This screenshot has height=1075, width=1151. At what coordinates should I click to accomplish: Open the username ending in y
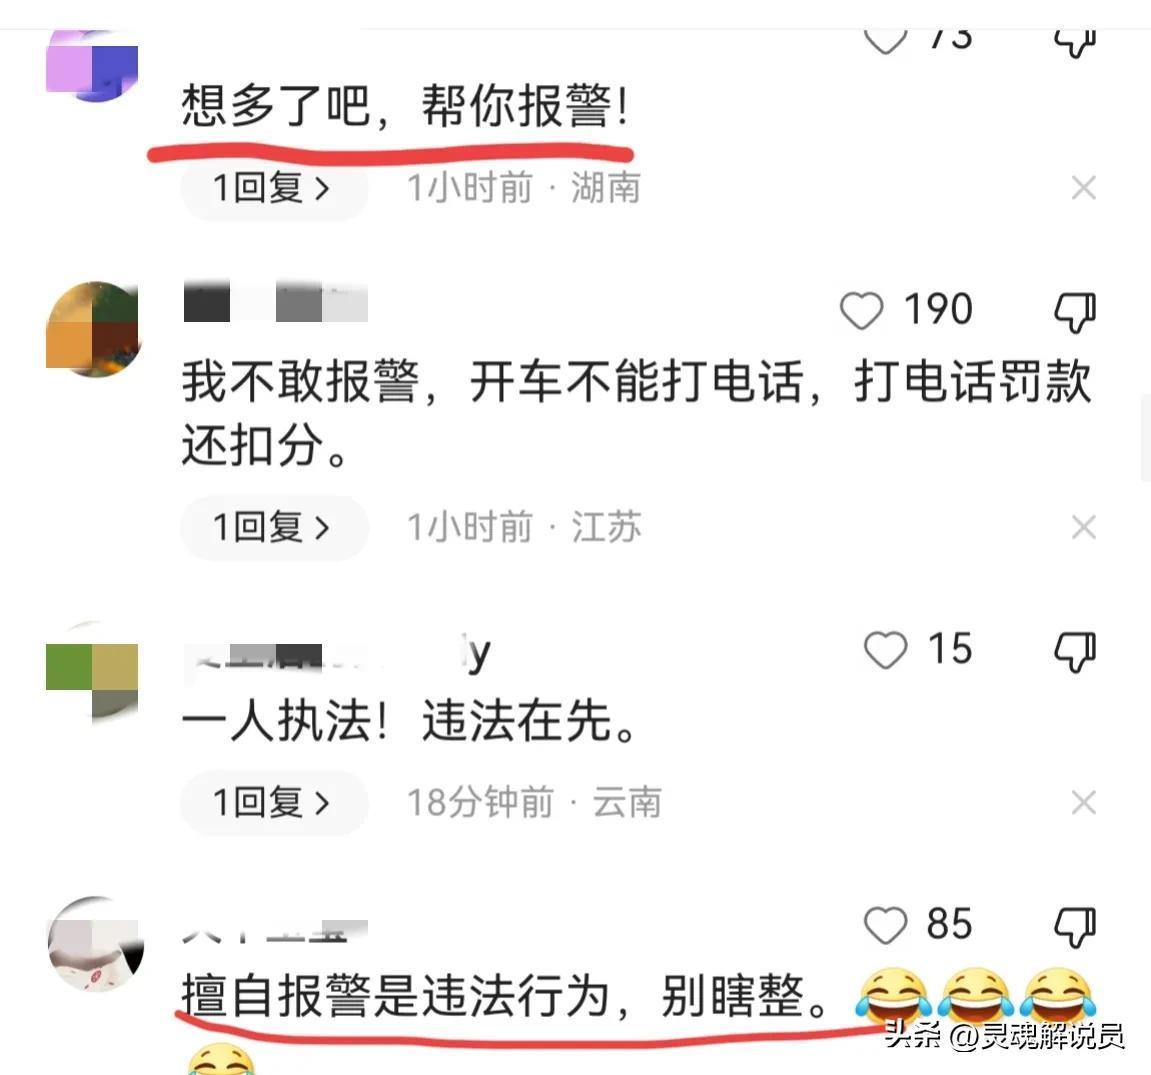[336, 653]
